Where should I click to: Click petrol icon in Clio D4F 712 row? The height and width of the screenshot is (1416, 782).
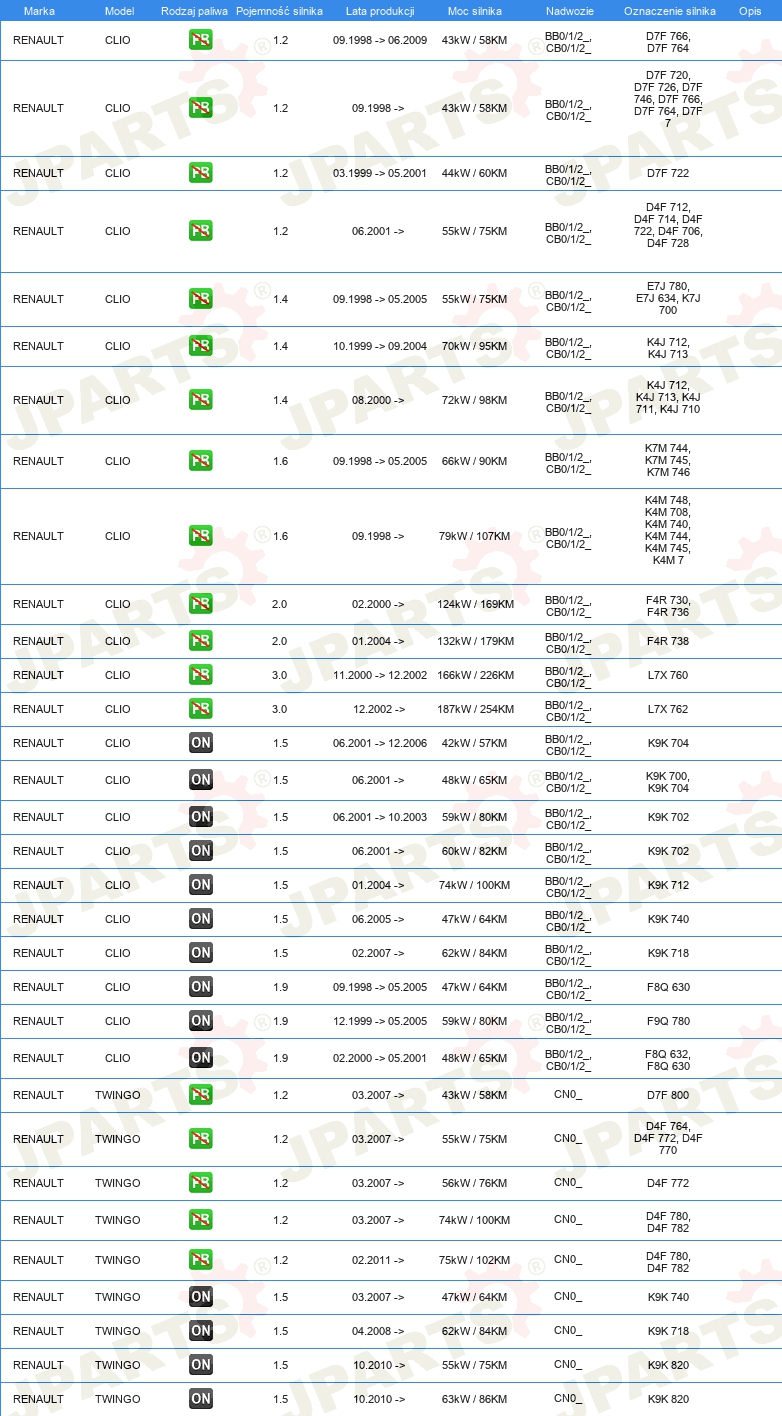(x=201, y=231)
